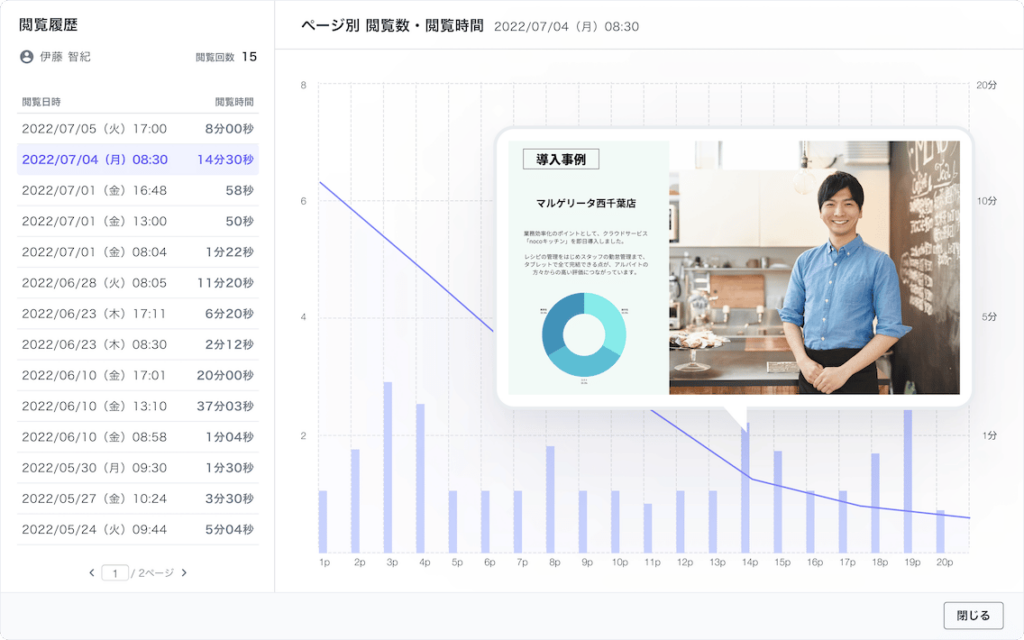
Task: Select the 2022/07/05 17:00 history row
Action: (137, 129)
